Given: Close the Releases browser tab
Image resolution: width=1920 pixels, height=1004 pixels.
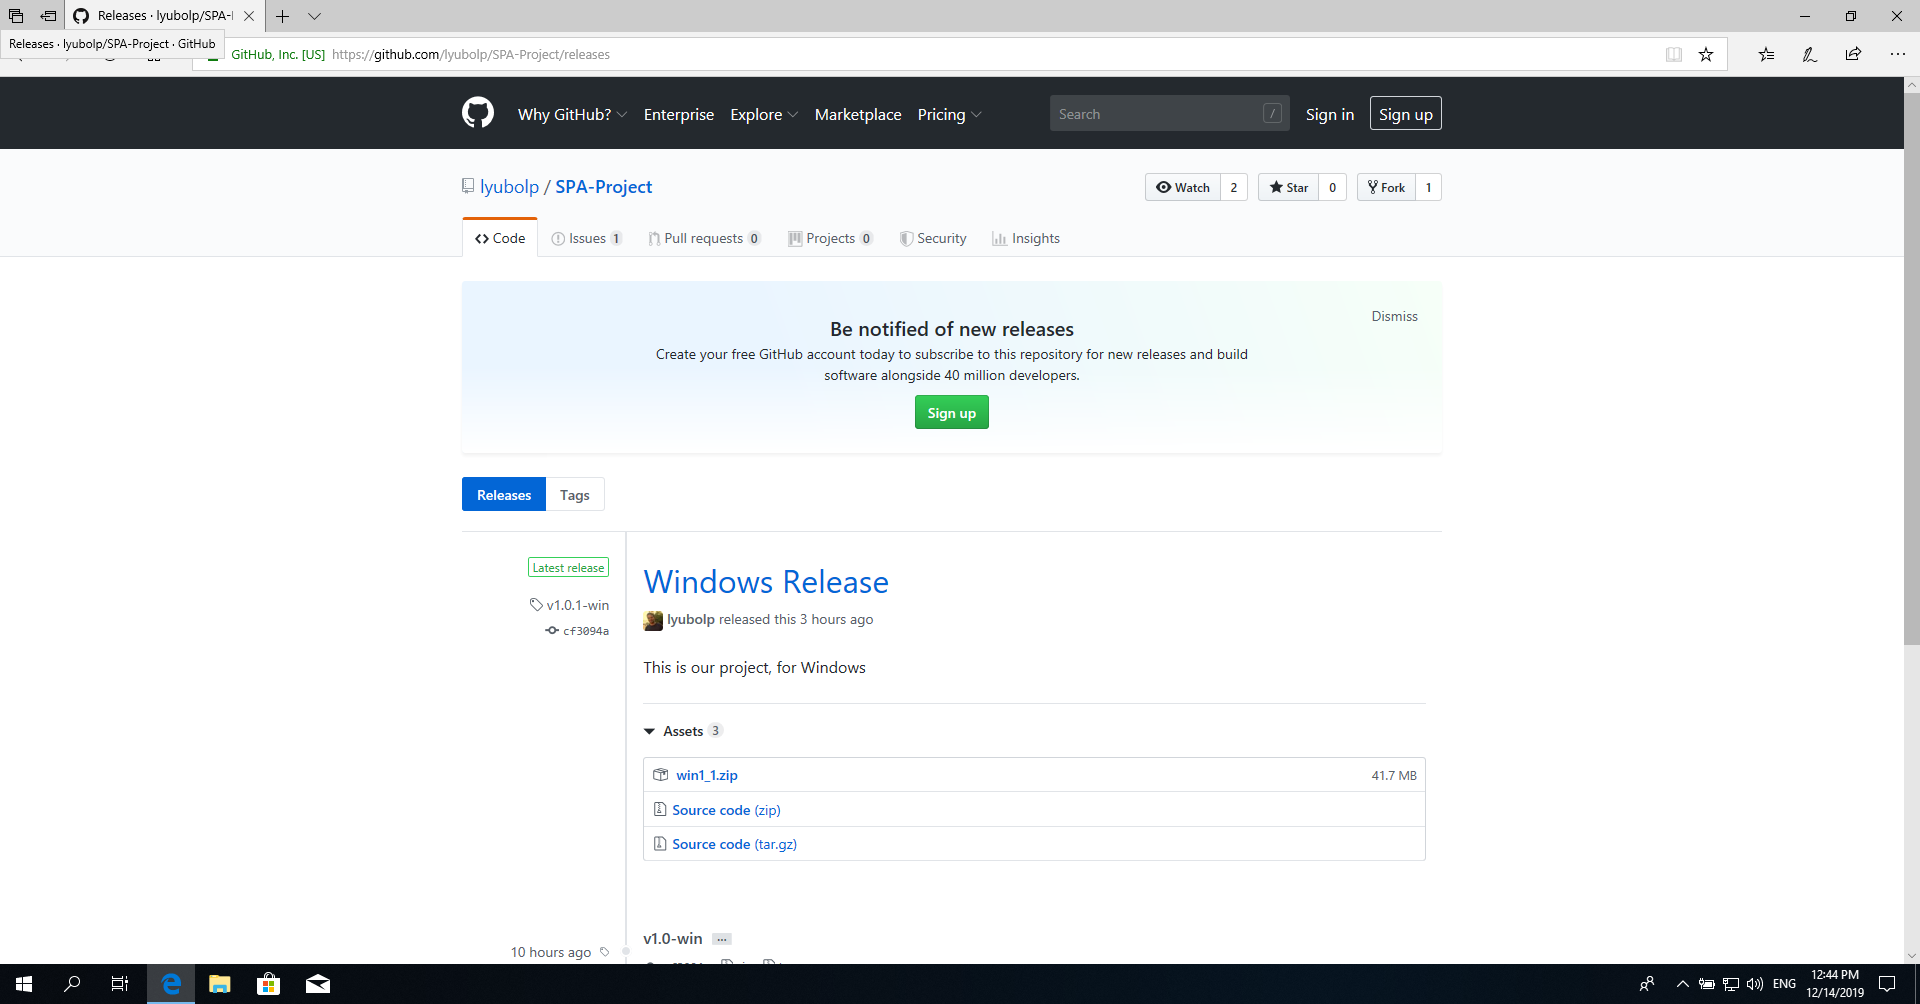Looking at the screenshot, I should click(x=249, y=16).
